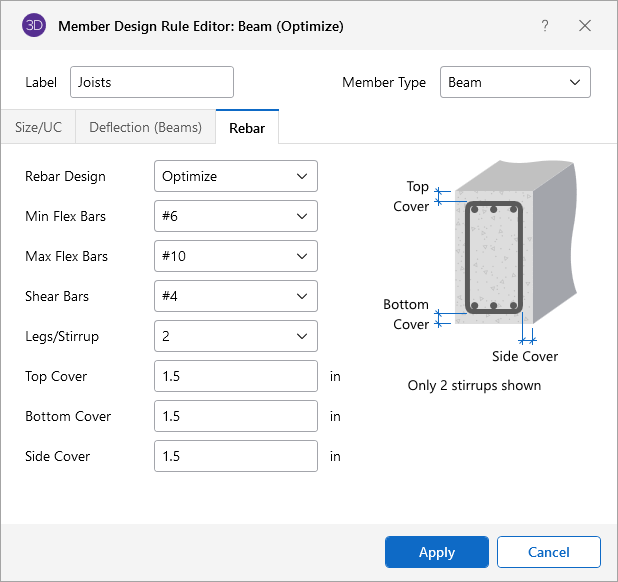Expand the Shear Bars dropdown
Image resolution: width=618 pixels, height=582 pixels.
(x=236, y=296)
